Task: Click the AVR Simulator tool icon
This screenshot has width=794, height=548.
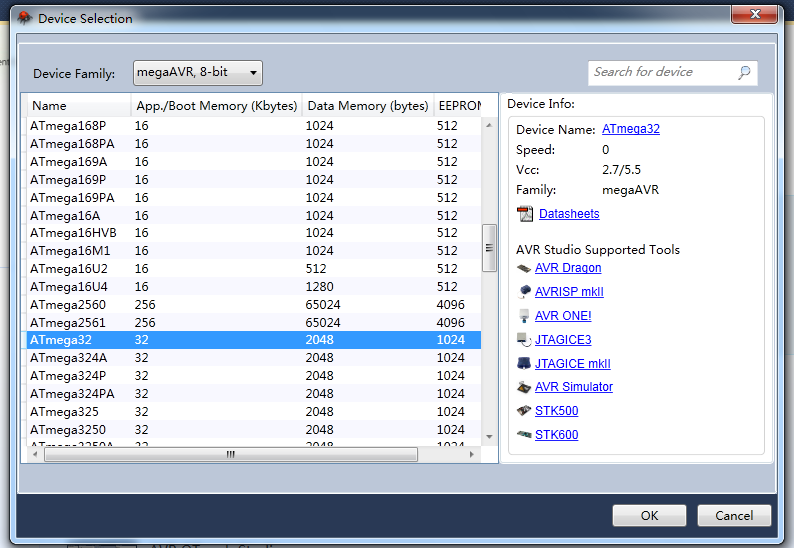Action: pyautogui.click(x=524, y=387)
